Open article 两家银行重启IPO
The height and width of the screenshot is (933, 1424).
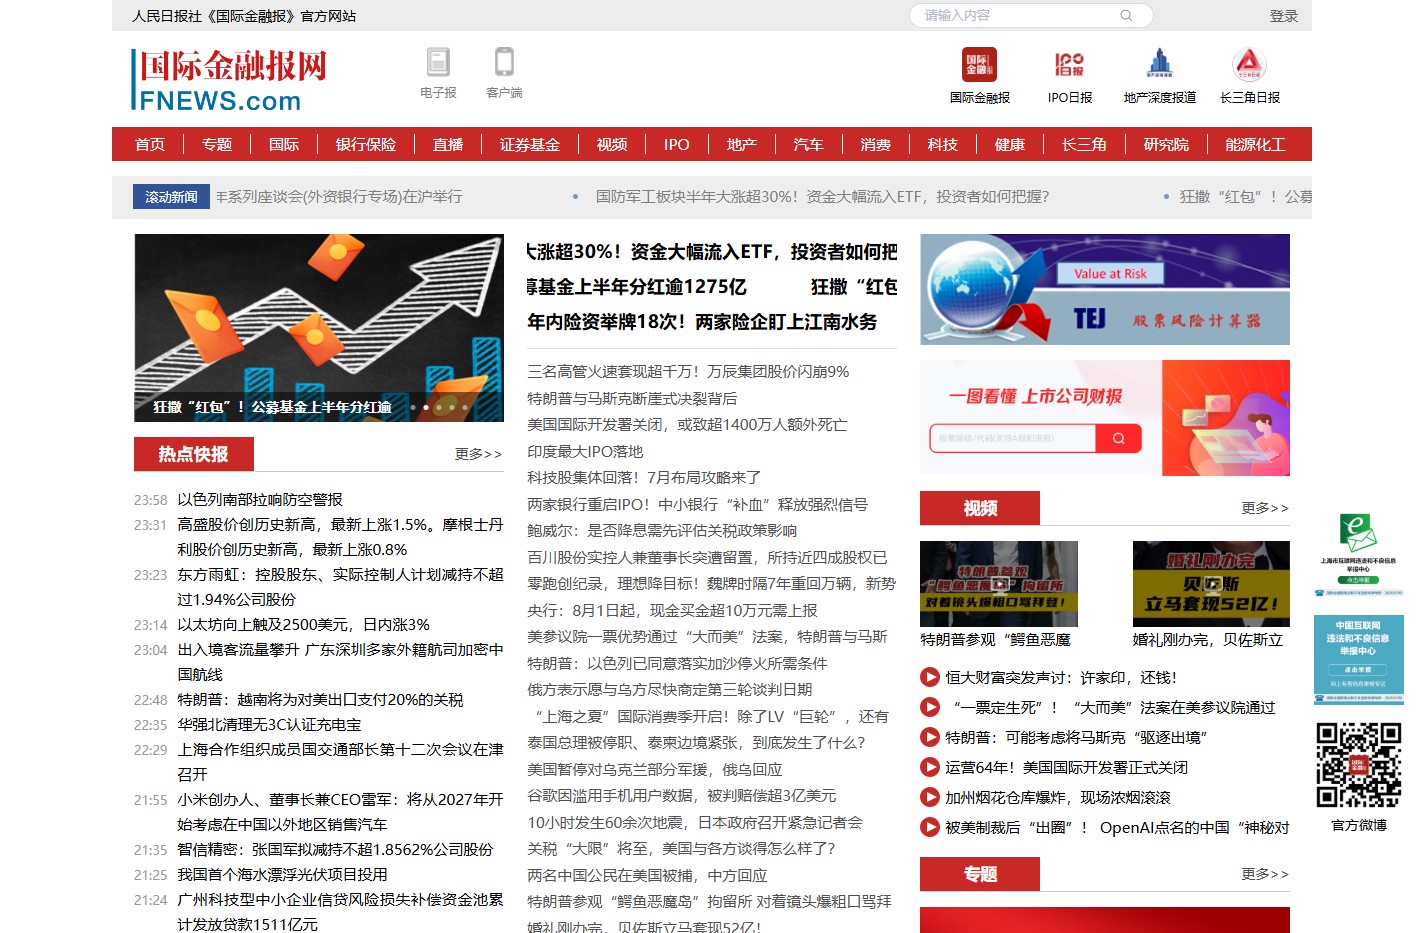tap(697, 504)
